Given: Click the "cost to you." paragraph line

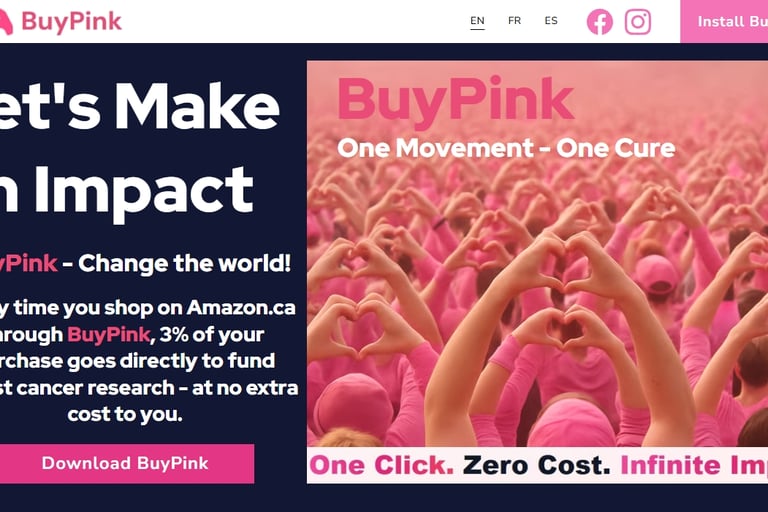Looking at the screenshot, I should (x=125, y=414).
